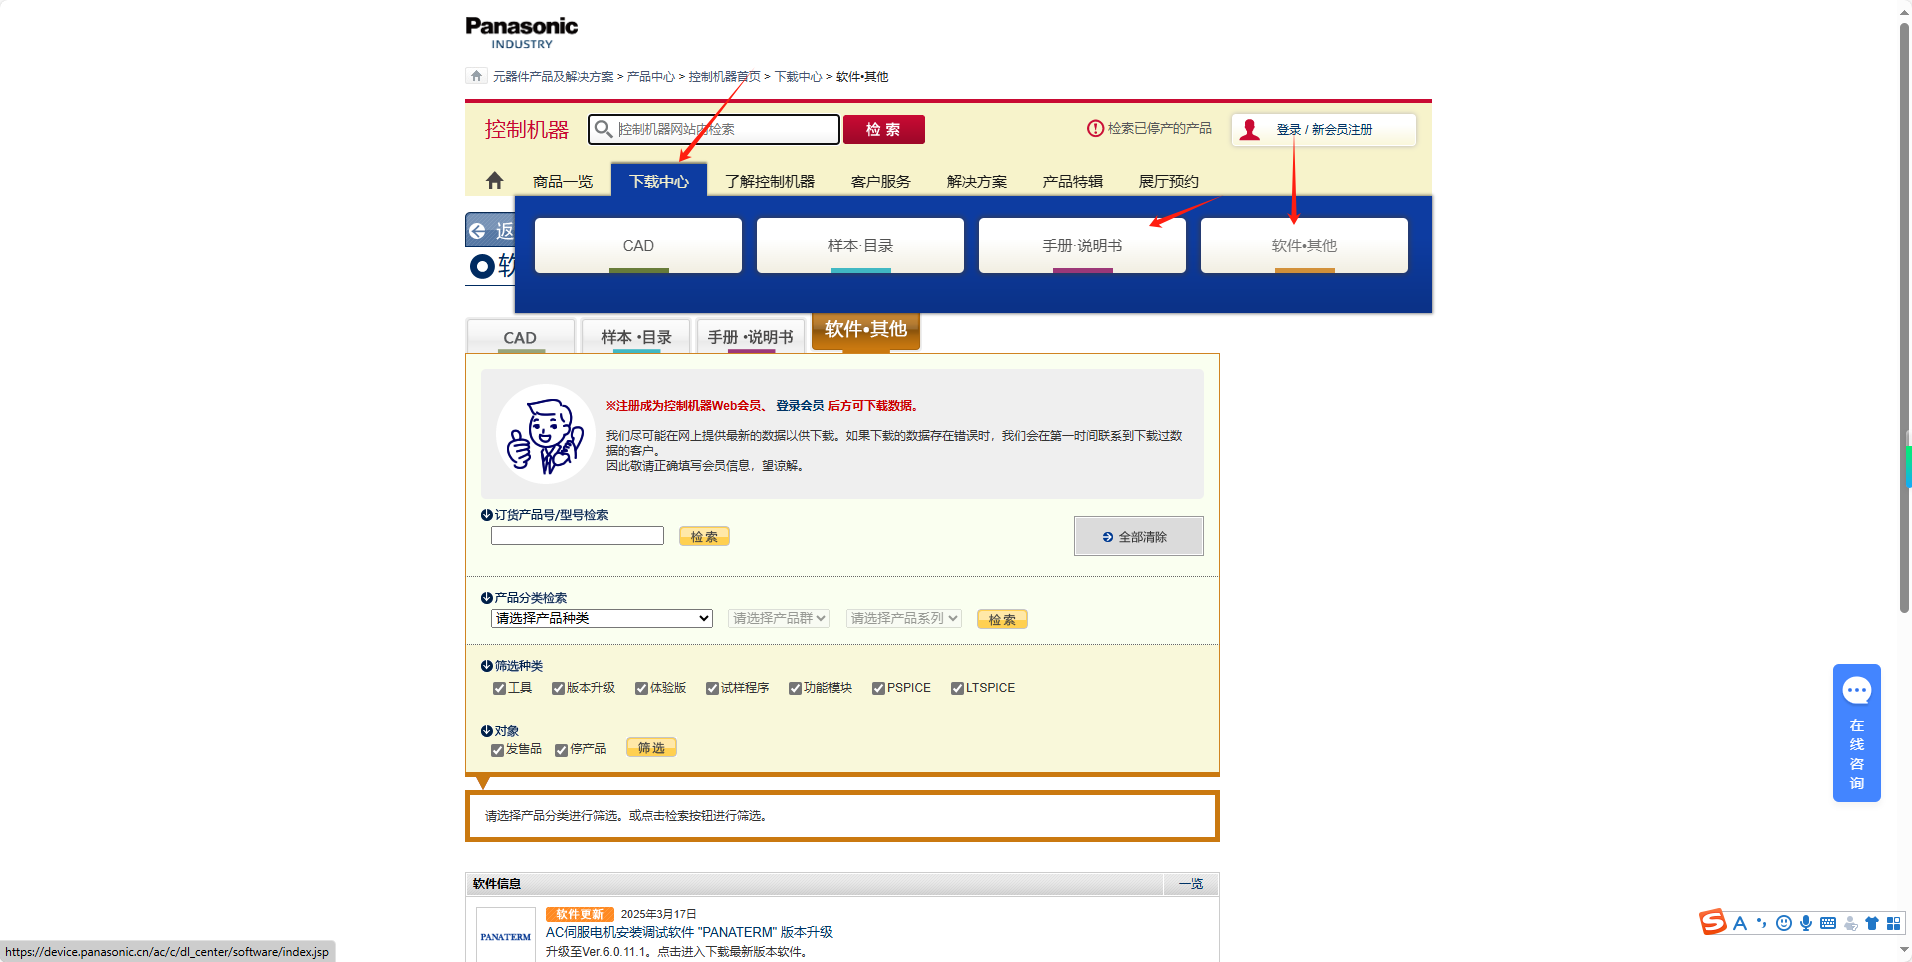Click the order number/model search input field
The height and width of the screenshot is (962, 1912).
click(x=577, y=536)
